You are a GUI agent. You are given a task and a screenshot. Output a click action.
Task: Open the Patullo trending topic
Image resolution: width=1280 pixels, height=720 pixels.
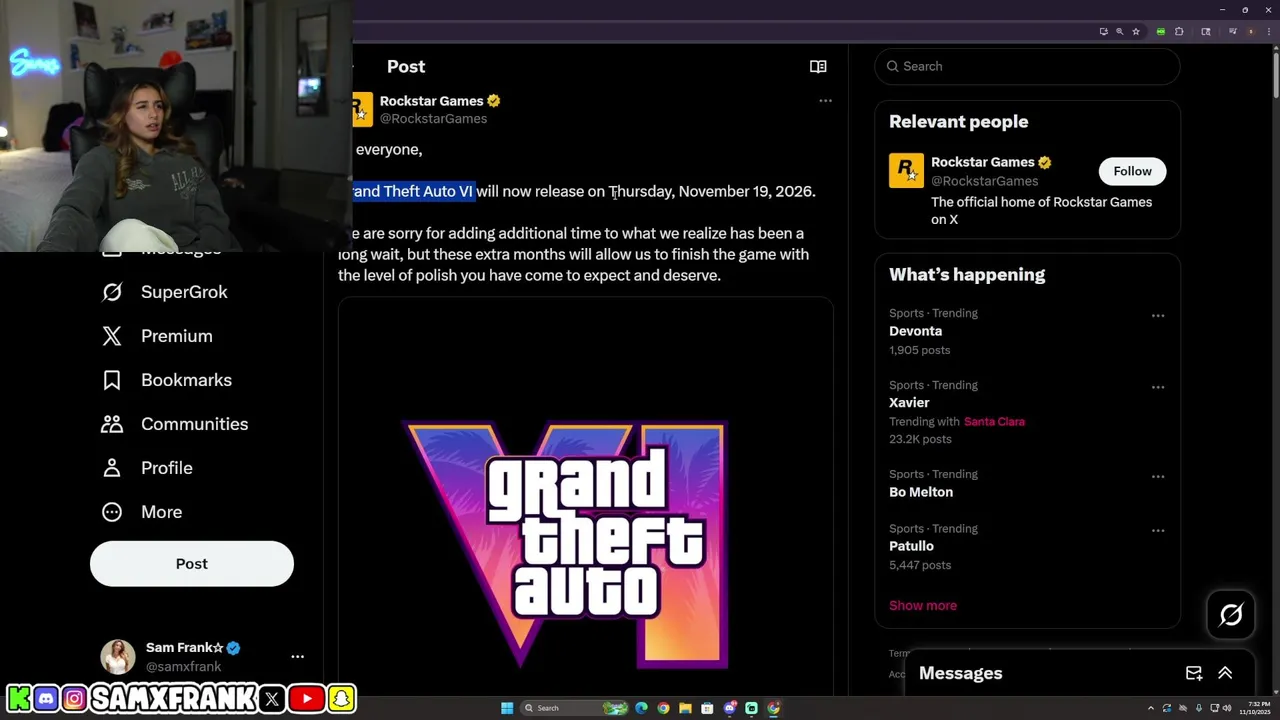[x=911, y=546]
